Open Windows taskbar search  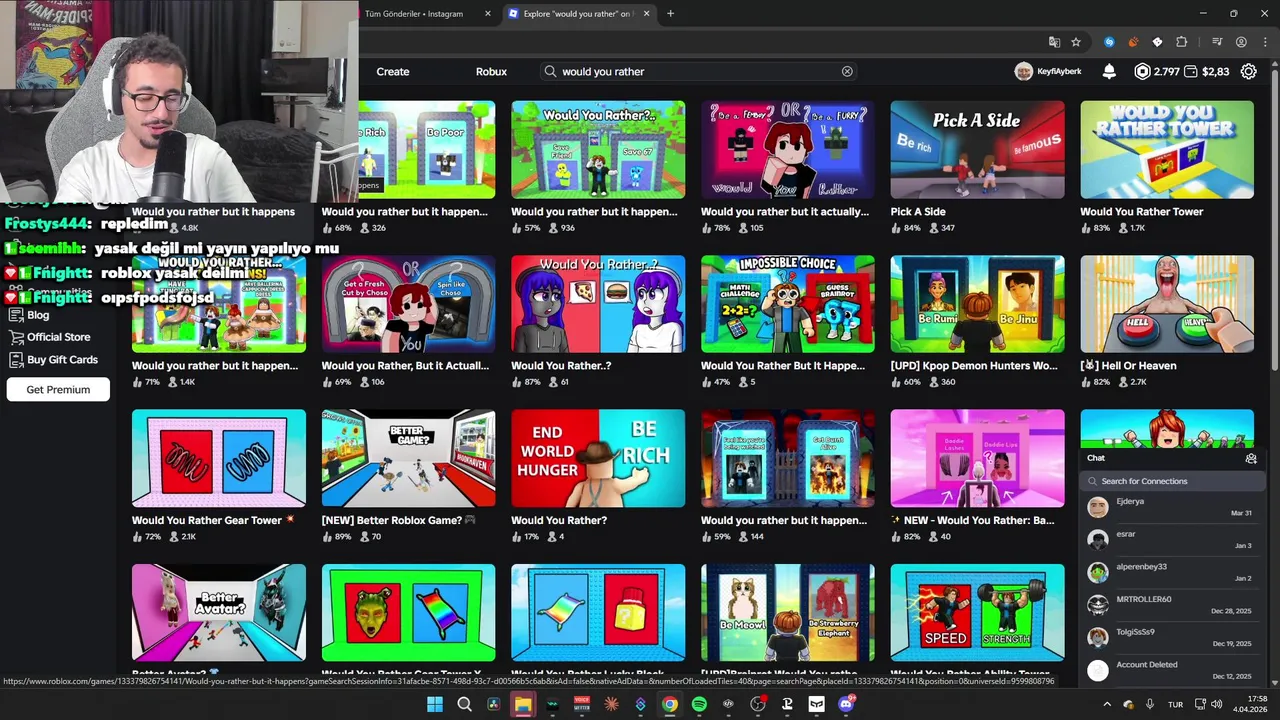click(464, 704)
